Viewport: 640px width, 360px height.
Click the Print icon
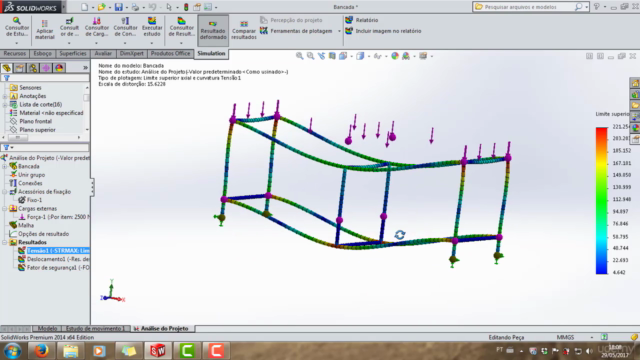click(x=135, y=7)
